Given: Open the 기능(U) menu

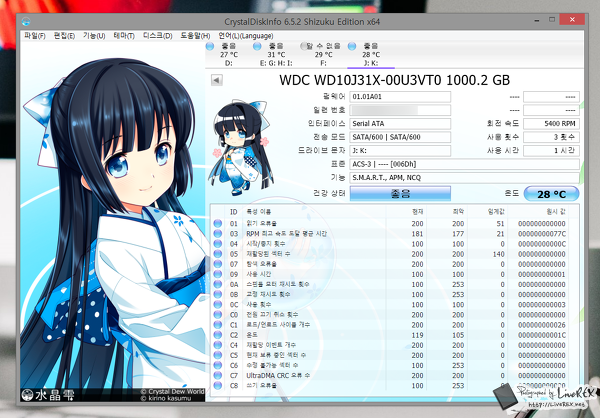Looking at the screenshot, I should coord(94,36).
